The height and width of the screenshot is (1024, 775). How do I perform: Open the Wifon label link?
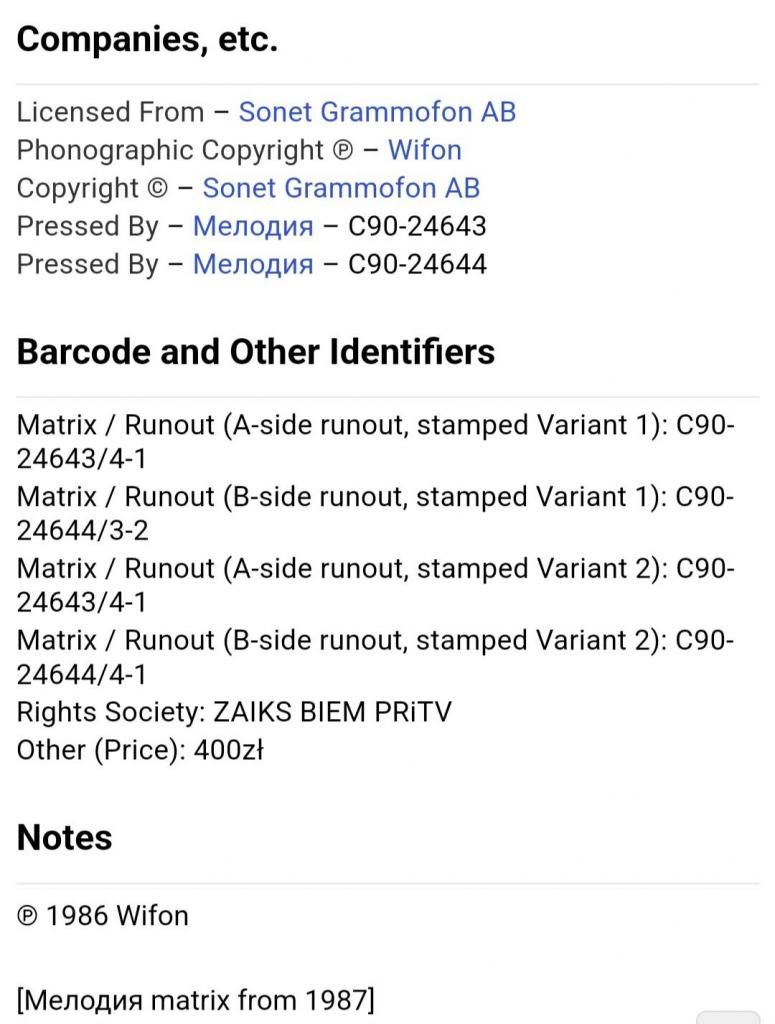click(x=424, y=150)
